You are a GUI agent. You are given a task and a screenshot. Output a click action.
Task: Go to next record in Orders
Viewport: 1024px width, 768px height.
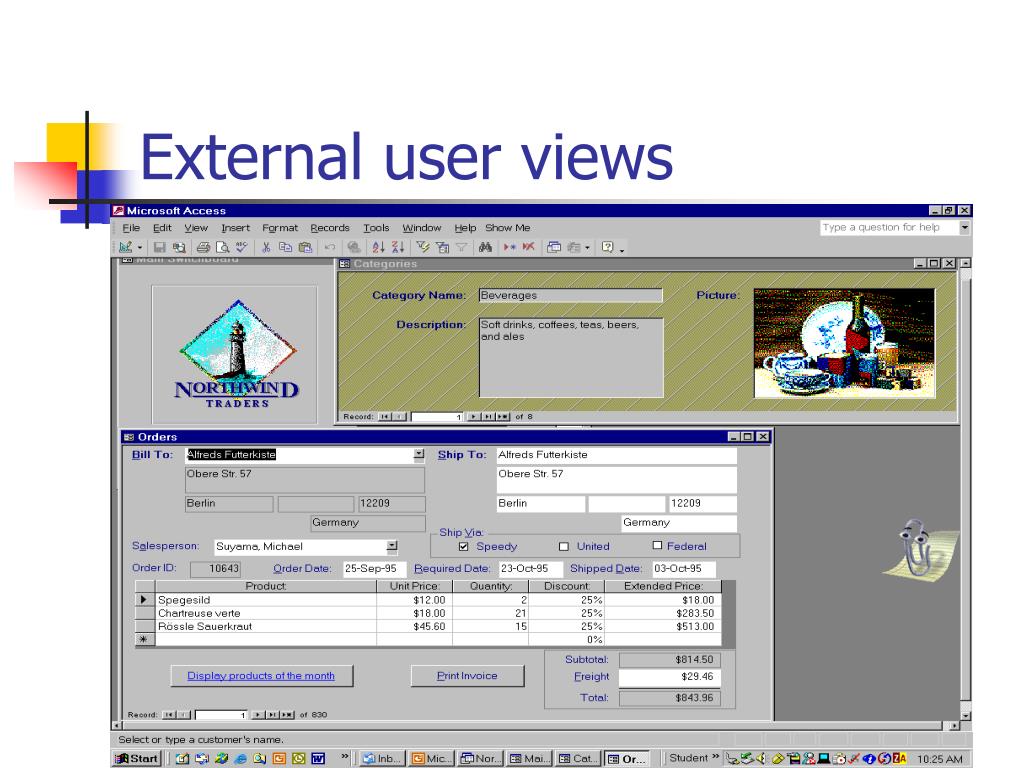click(259, 715)
